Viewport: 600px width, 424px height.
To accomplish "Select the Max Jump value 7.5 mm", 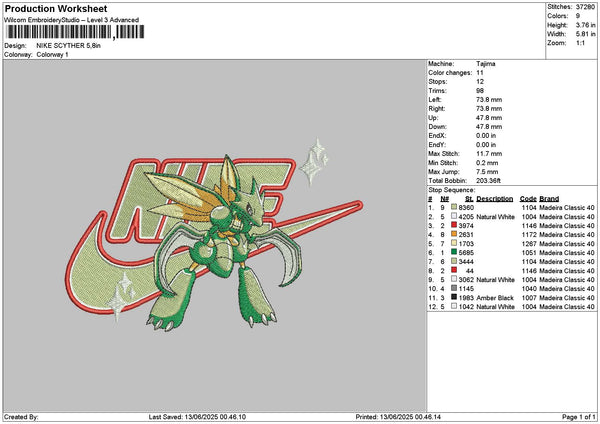I will (487, 172).
